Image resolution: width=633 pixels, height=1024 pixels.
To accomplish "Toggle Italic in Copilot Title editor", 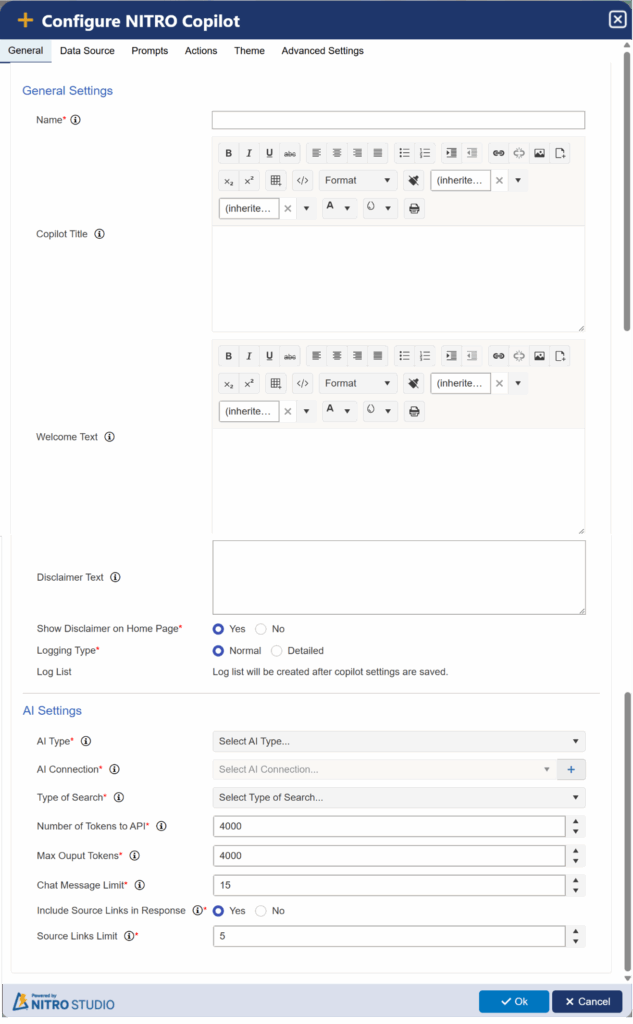I will coord(249,153).
